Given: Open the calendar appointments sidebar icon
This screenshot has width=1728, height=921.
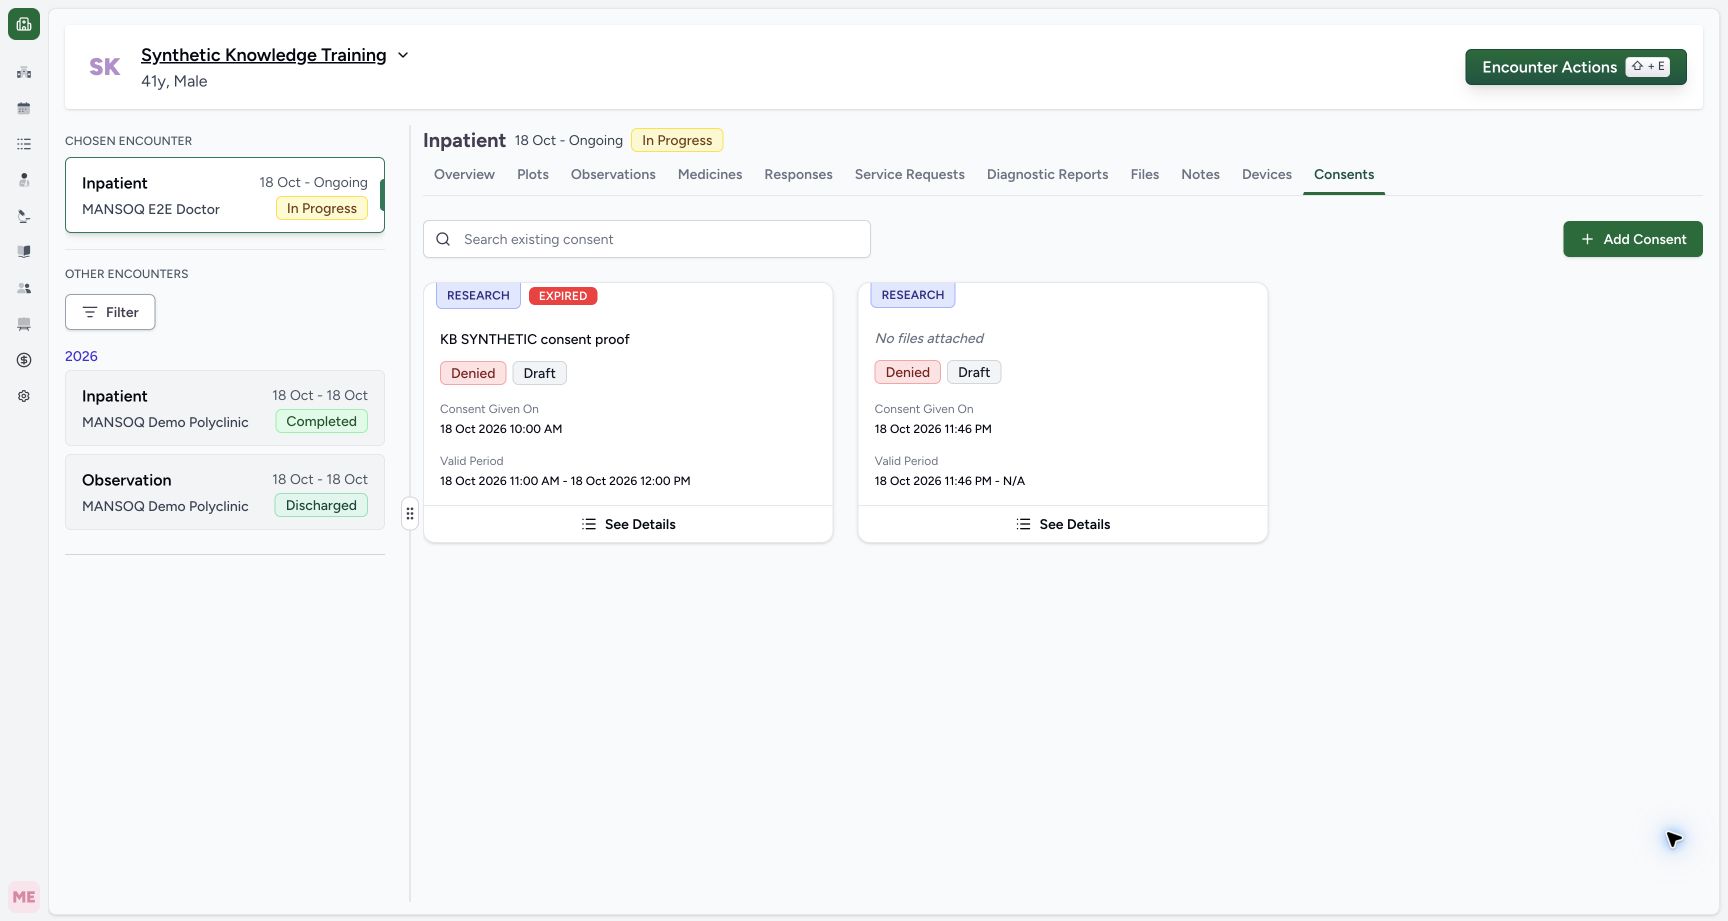Looking at the screenshot, I should (x=24, y=108).
